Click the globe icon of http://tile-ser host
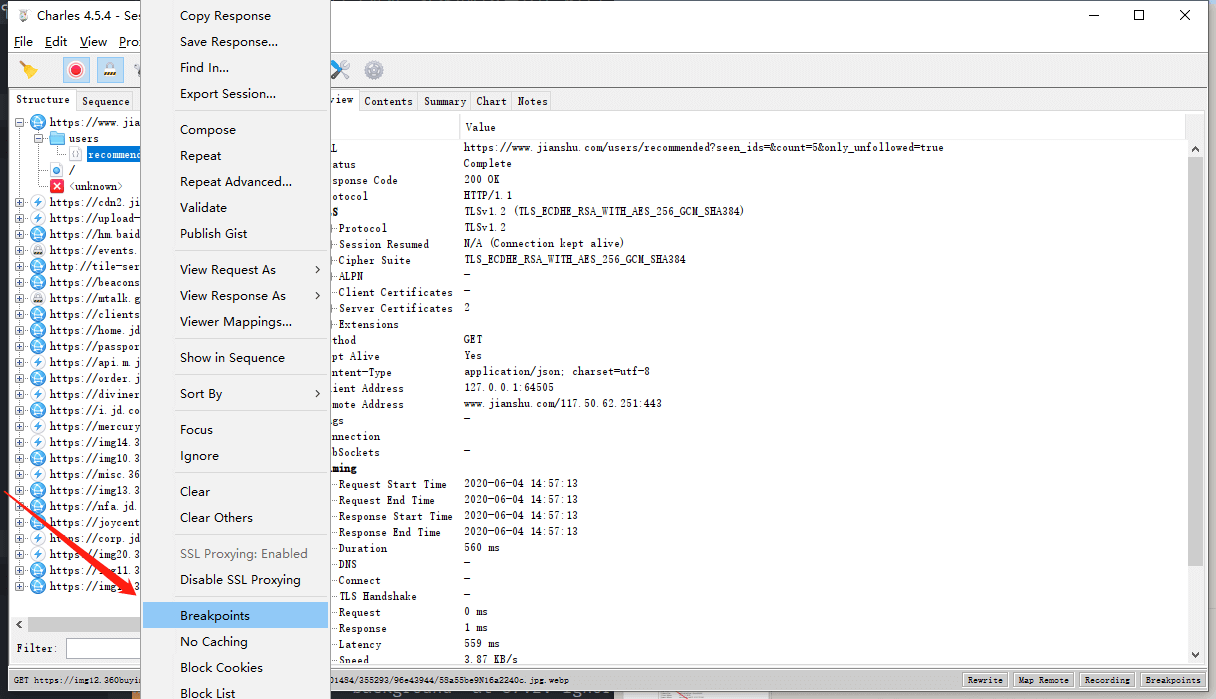The image size is (1216, 699). point(38,266)
